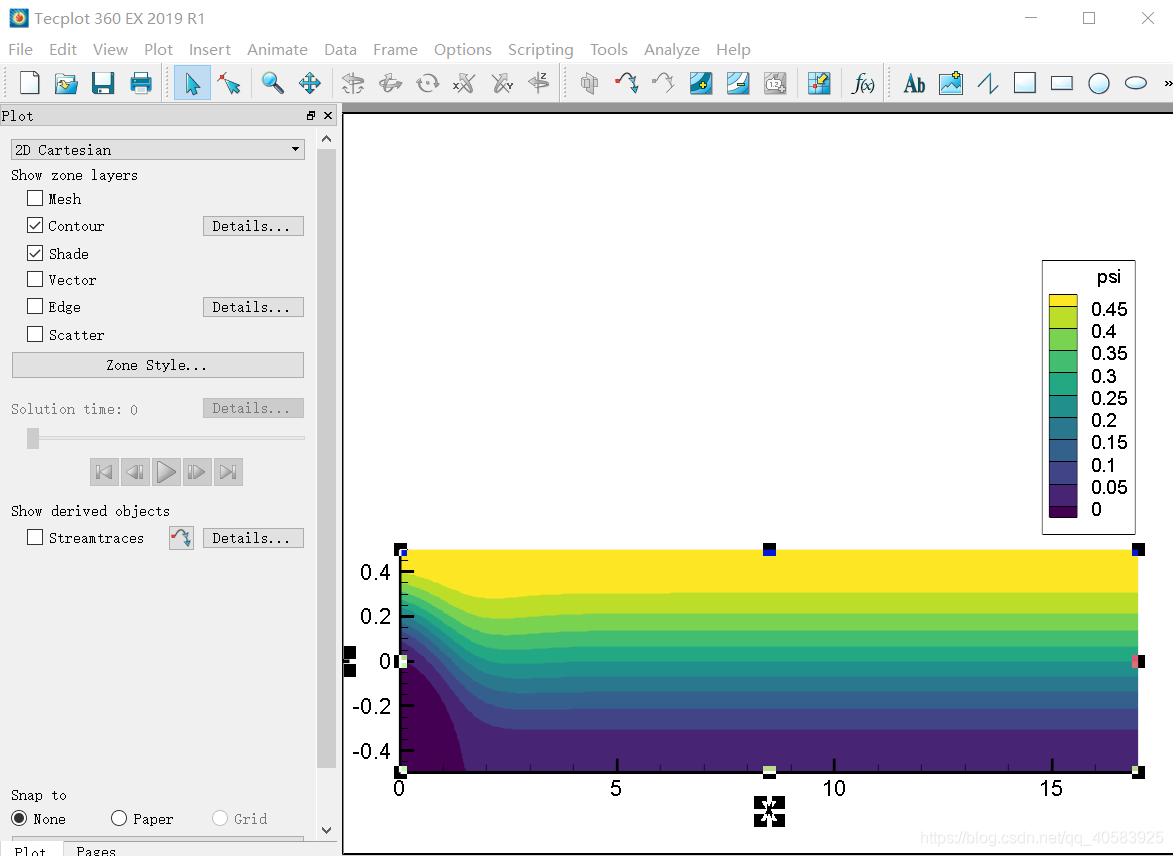This screenshot has height=856, width=1173.
Task: Open Streamtraces Details button
Action: (x=253, y=538)
